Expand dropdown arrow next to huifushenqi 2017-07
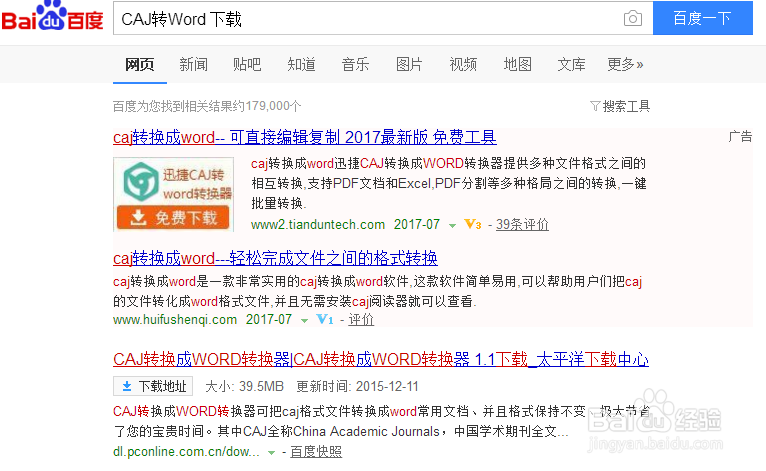The width and height of the screenshot is (766, 471). [304, 321]
